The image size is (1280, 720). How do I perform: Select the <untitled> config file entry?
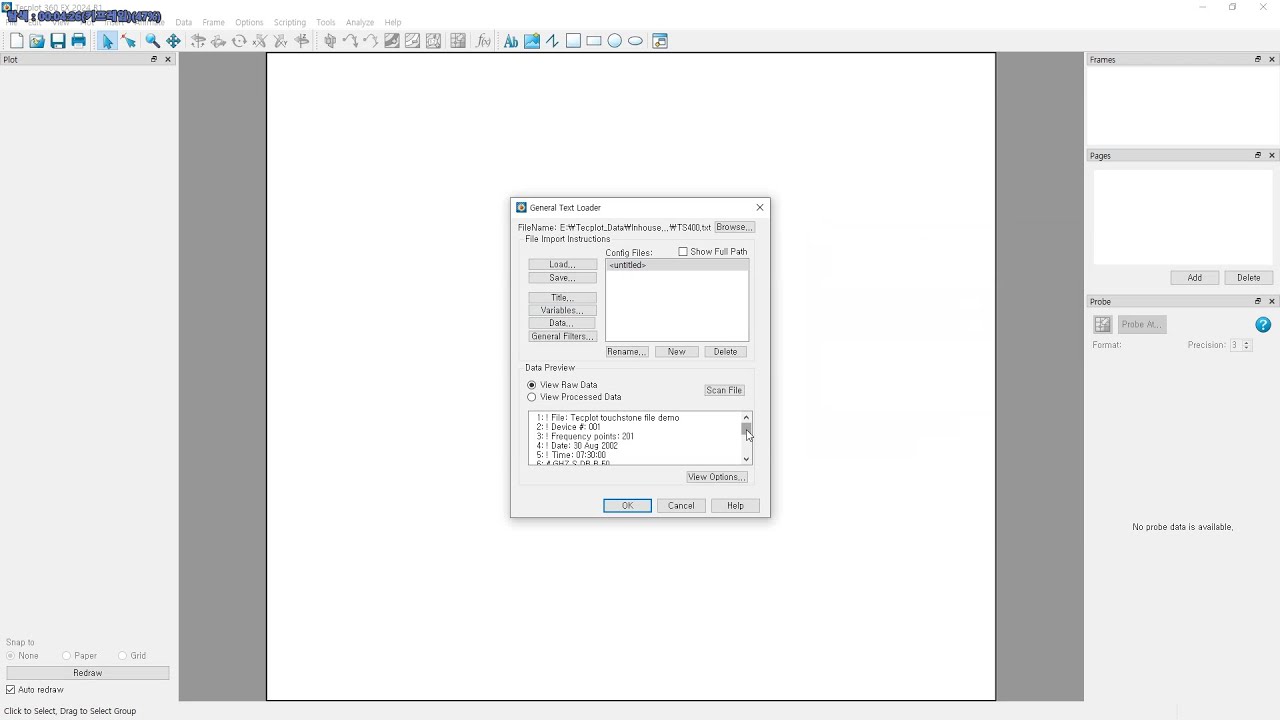pos(677,265)
